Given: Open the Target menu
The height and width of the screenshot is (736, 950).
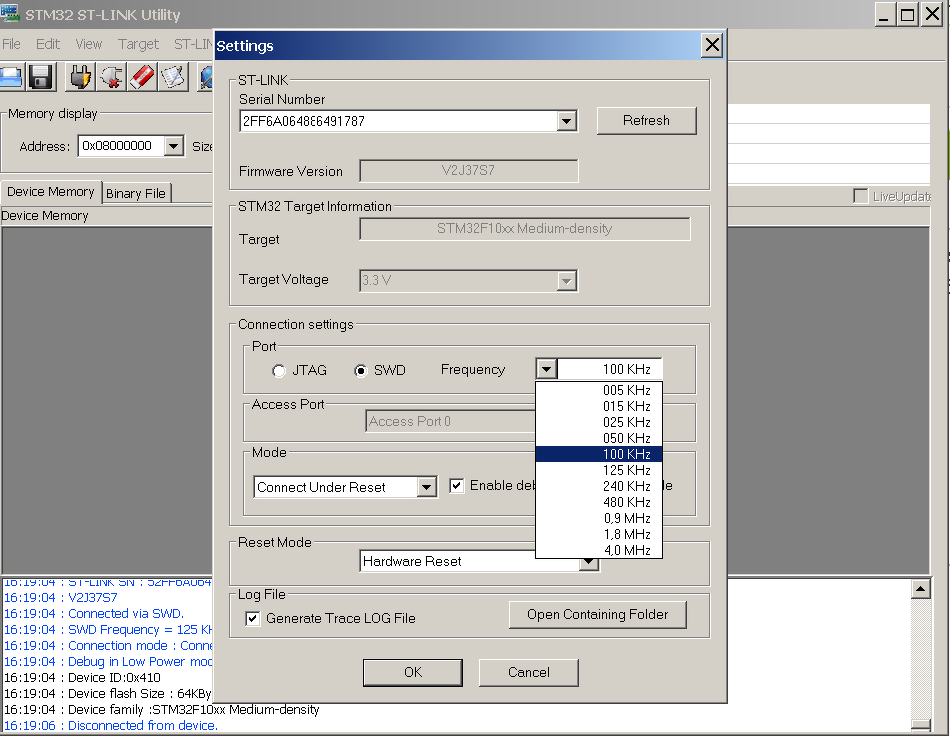Looking at the screenshot, I should click(x=138, y=44).
